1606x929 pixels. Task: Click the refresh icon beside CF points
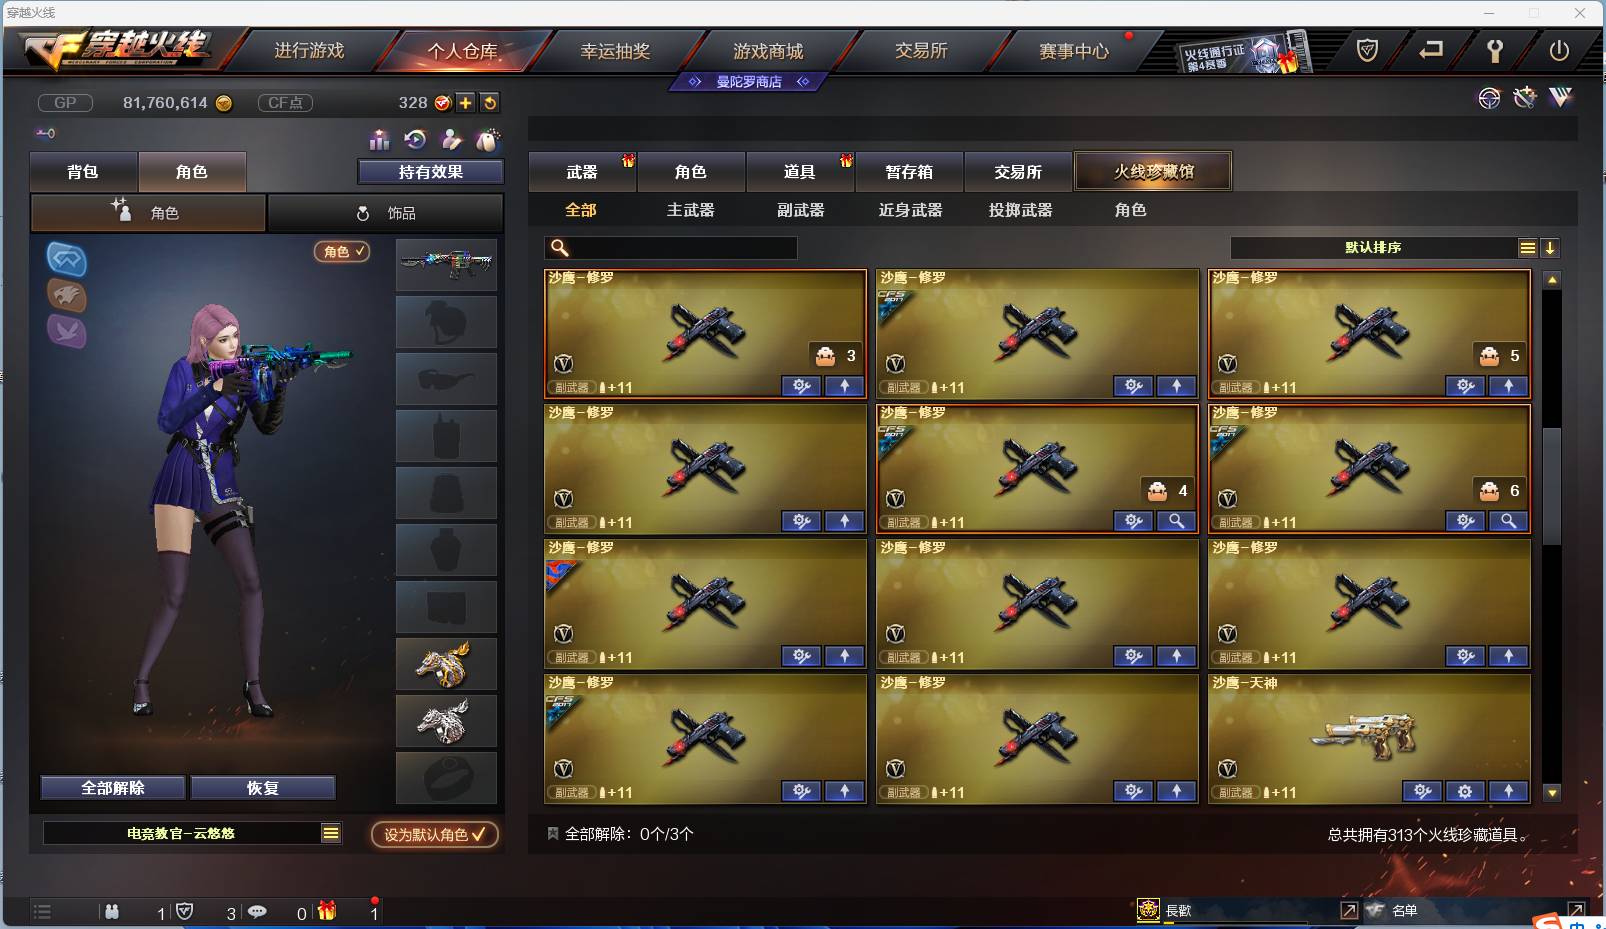(x=489, y=103)
